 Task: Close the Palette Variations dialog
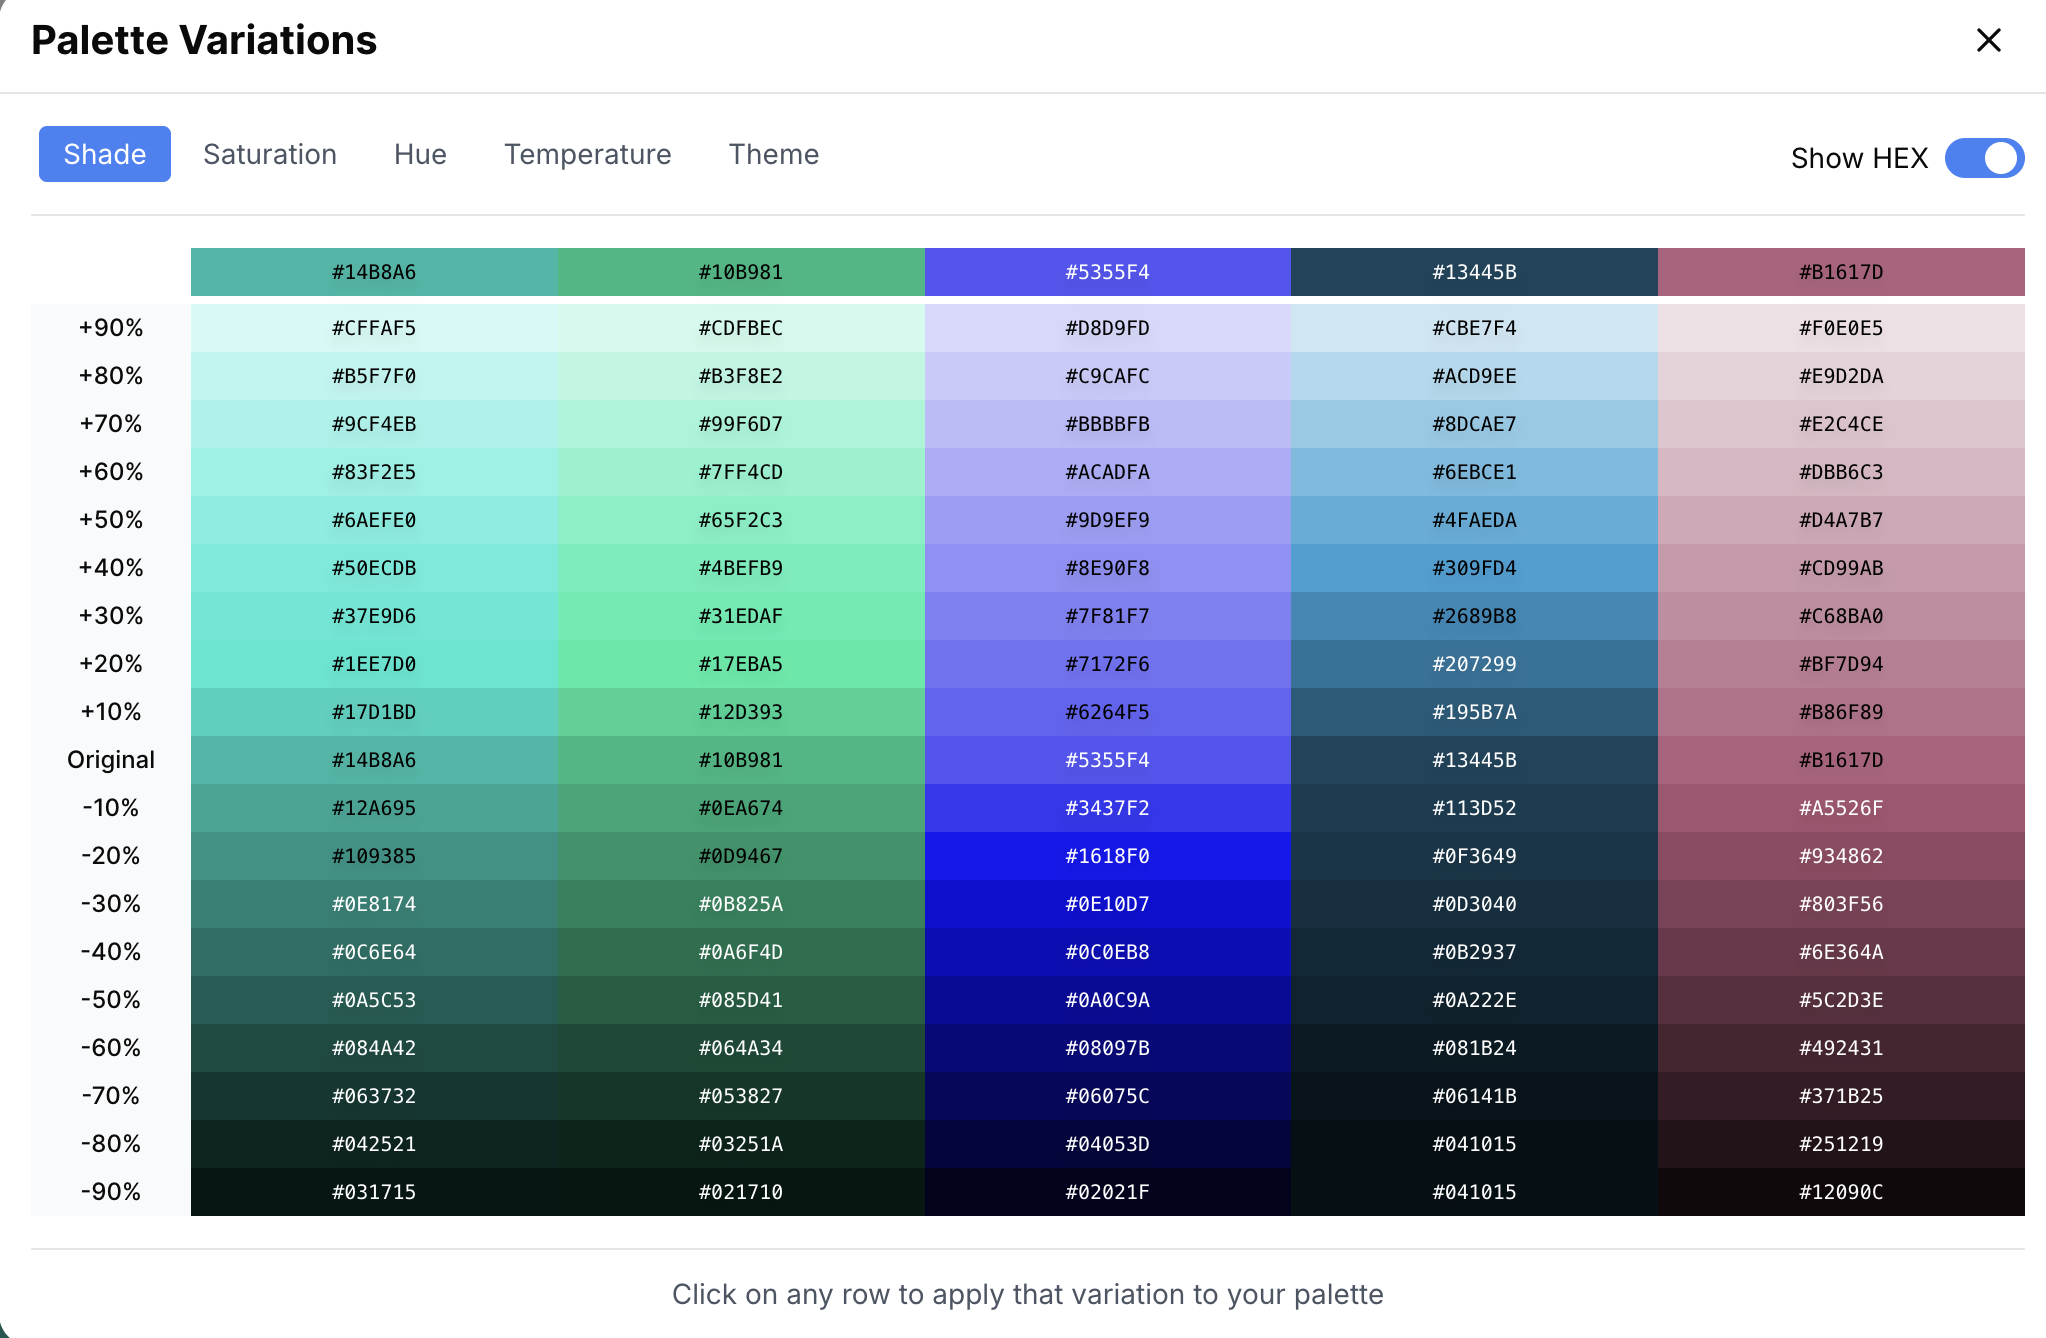pos(1987,40)
